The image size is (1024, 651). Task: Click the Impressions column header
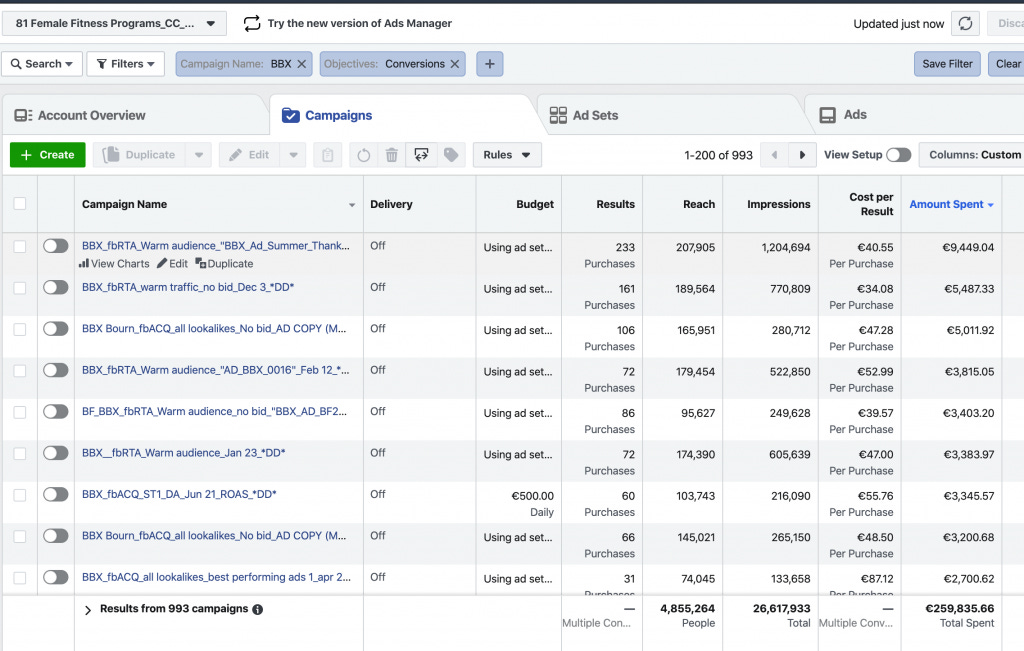(778, 204)
